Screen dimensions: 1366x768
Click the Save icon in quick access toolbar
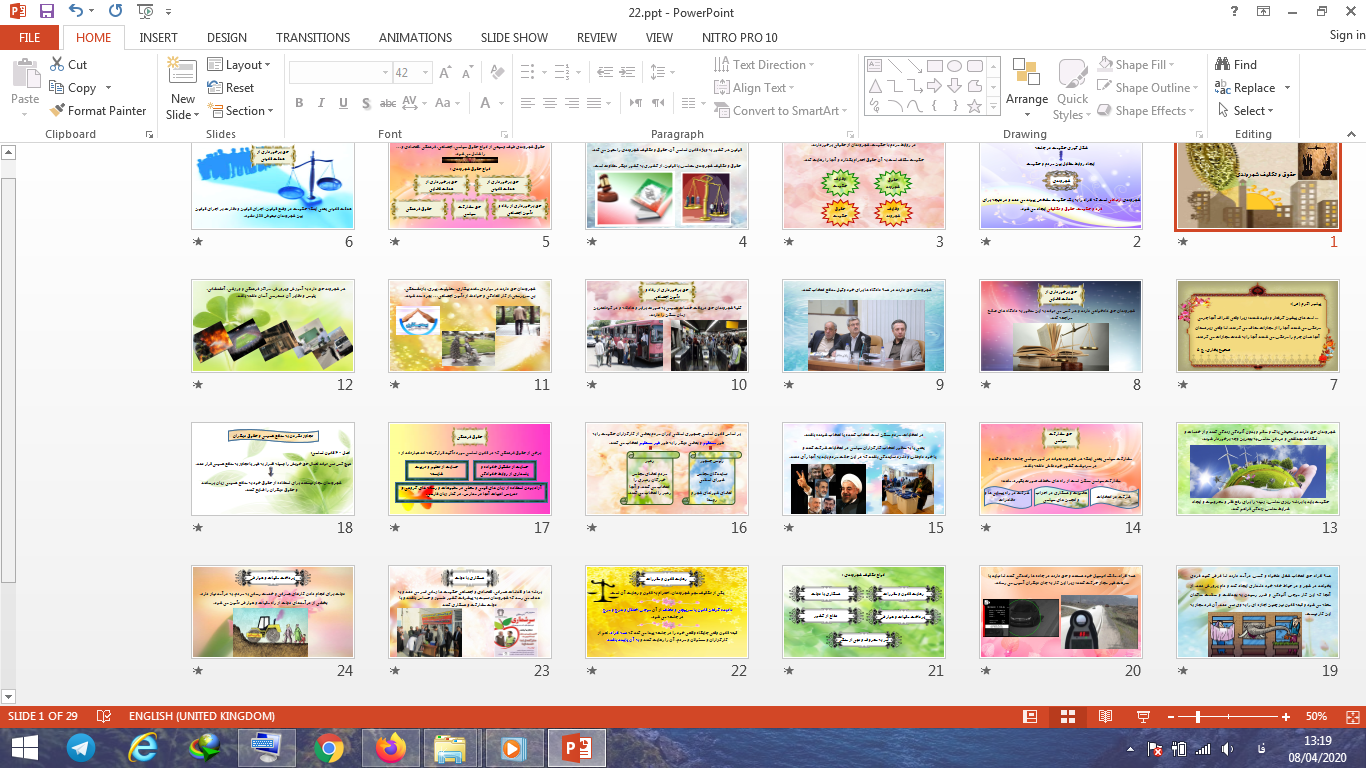click(x=46, y=12)
